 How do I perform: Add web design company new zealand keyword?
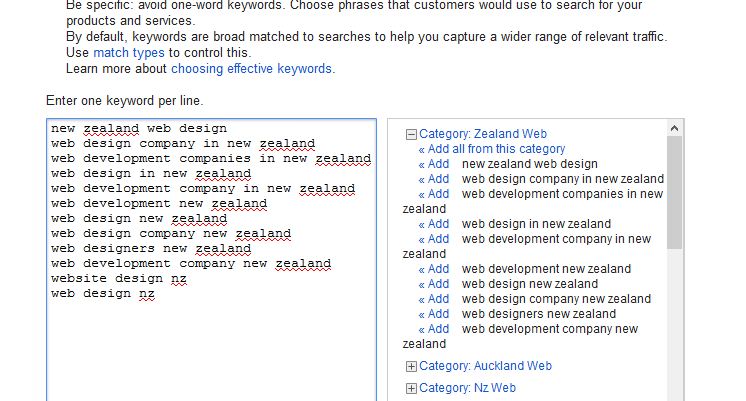[x=434, y=299]
